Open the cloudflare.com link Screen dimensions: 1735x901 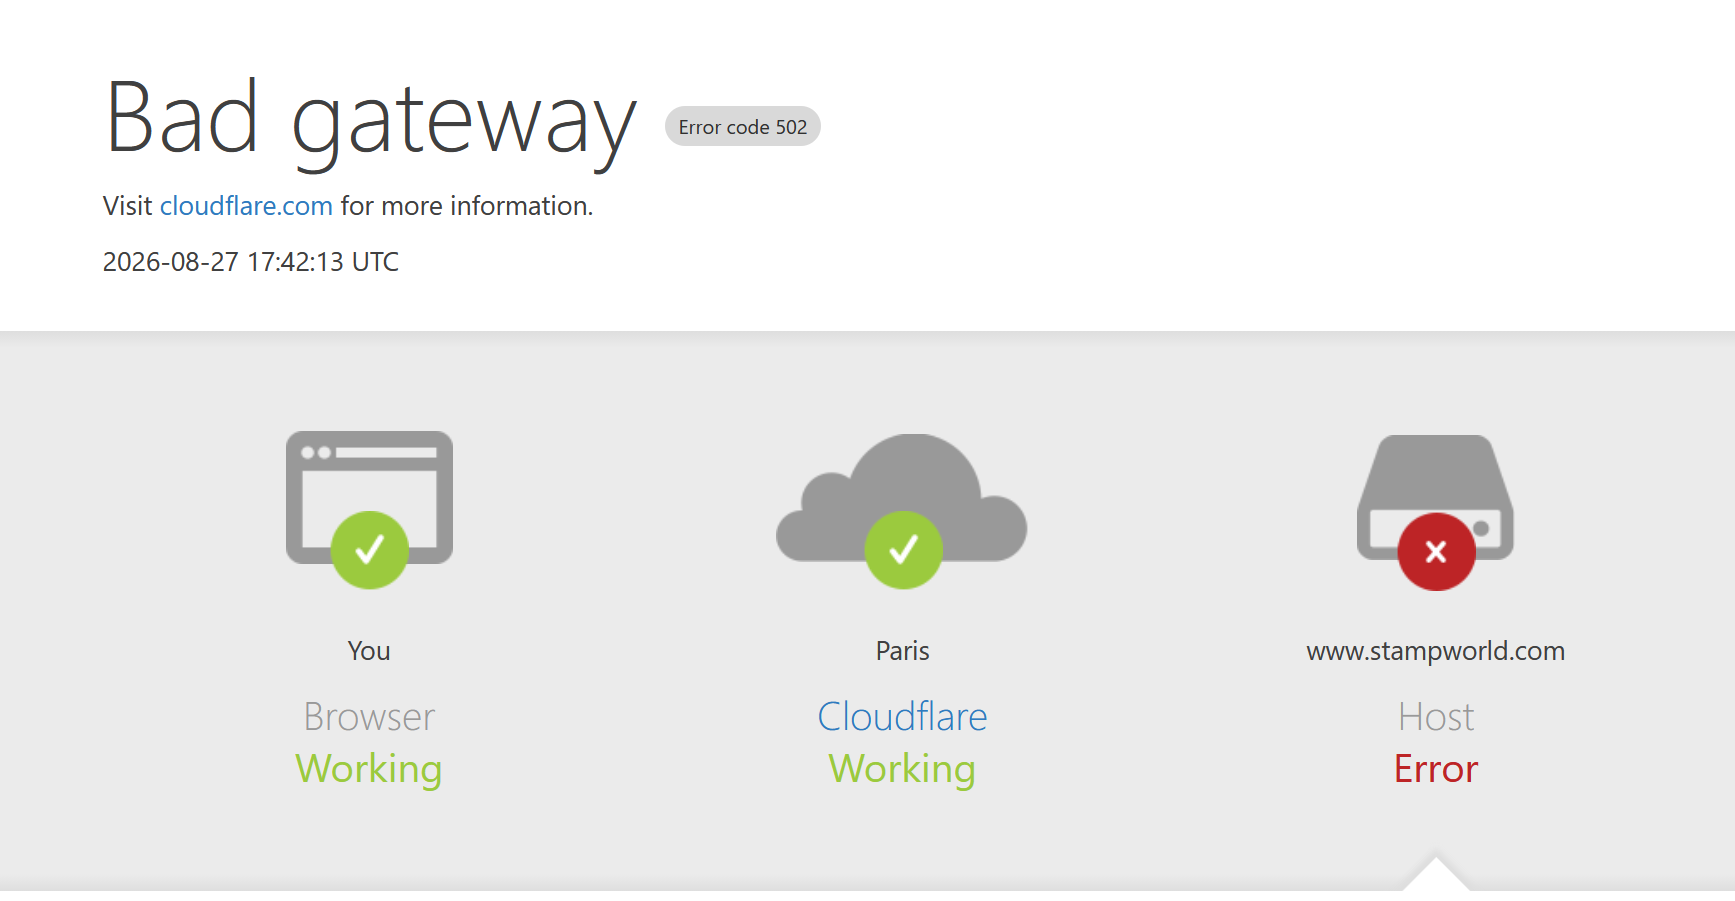tap(246, 206)
